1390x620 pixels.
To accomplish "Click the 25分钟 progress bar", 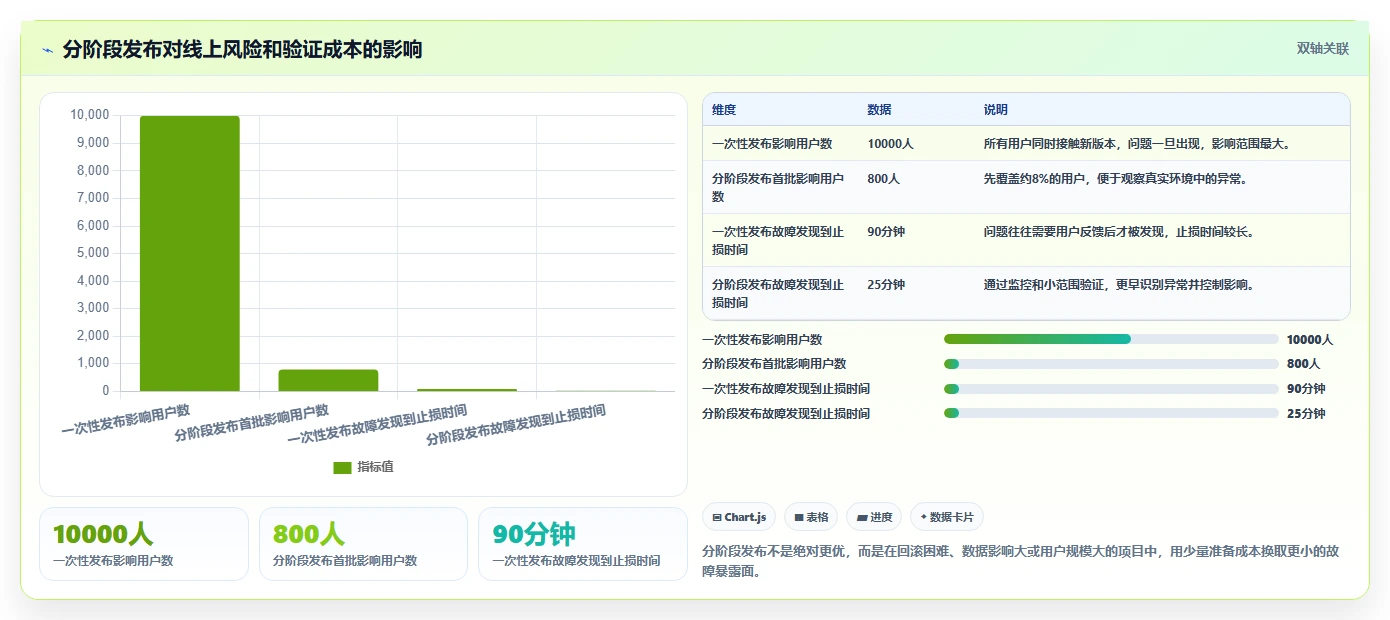I will tap(1111, 413).
